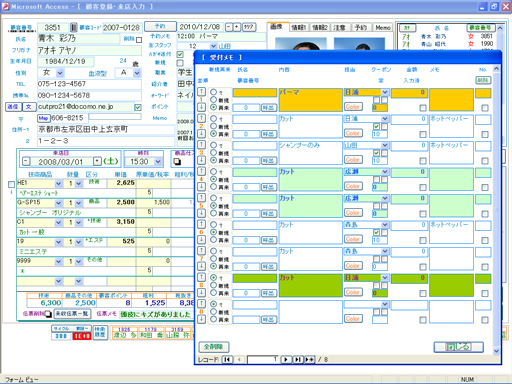Jump to last record in navigator

298,359
